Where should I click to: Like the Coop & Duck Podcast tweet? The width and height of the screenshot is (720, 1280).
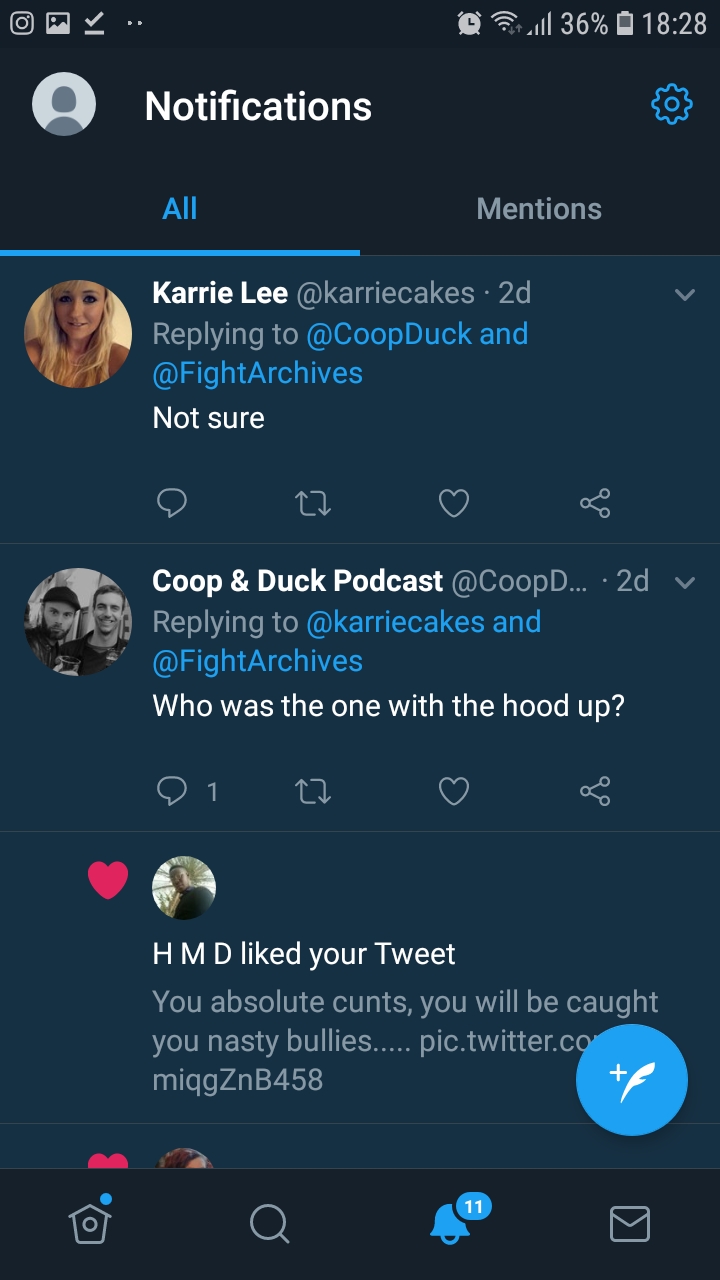pos(454,791)
